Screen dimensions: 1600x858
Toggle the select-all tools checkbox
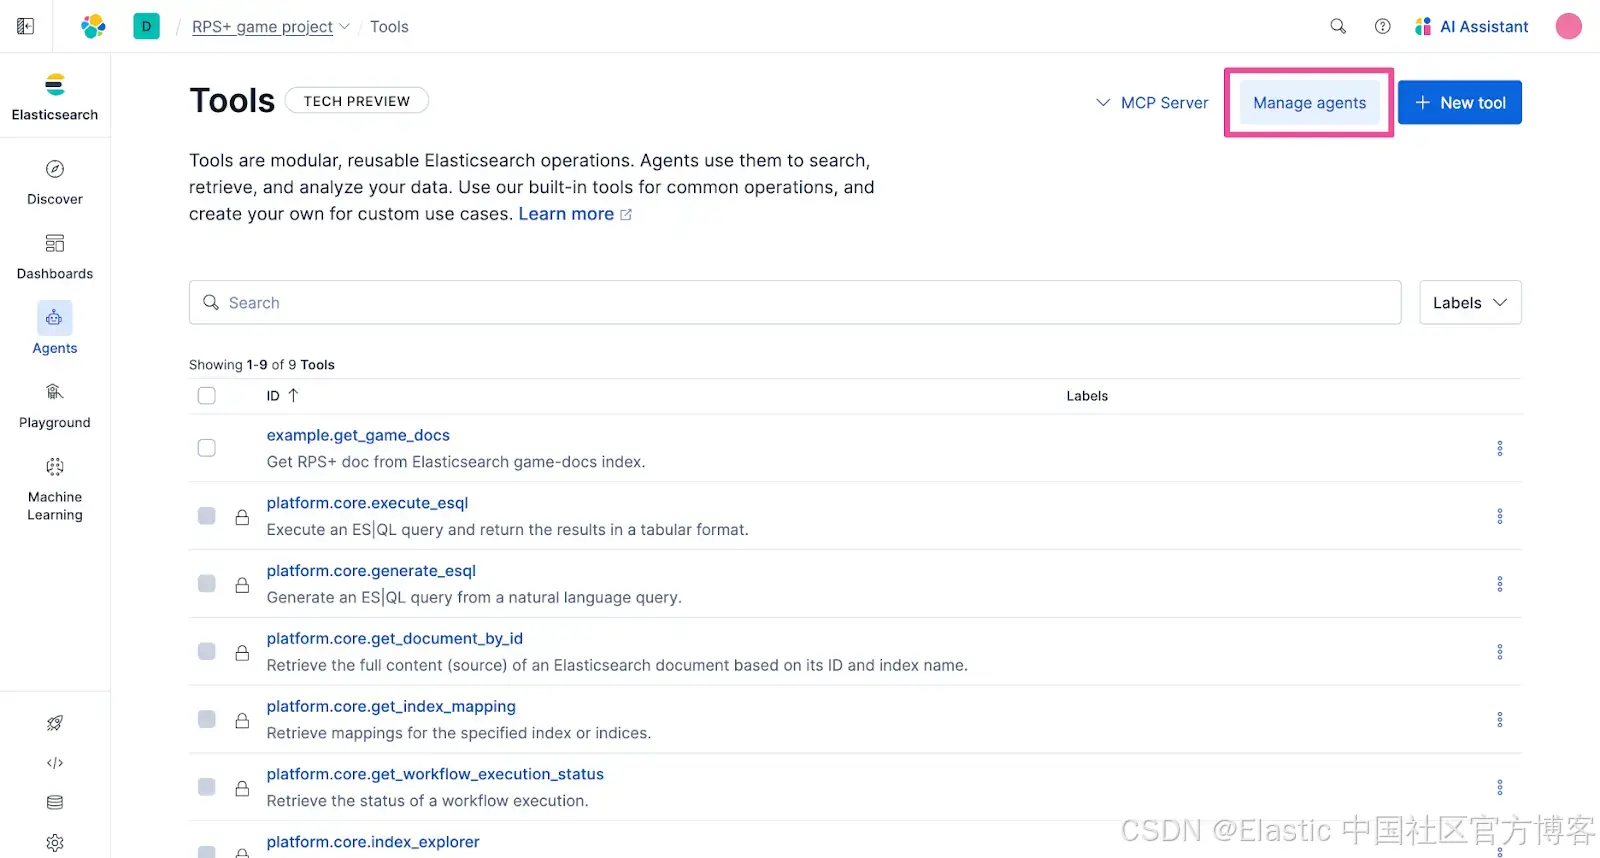(x=207, y=396)
